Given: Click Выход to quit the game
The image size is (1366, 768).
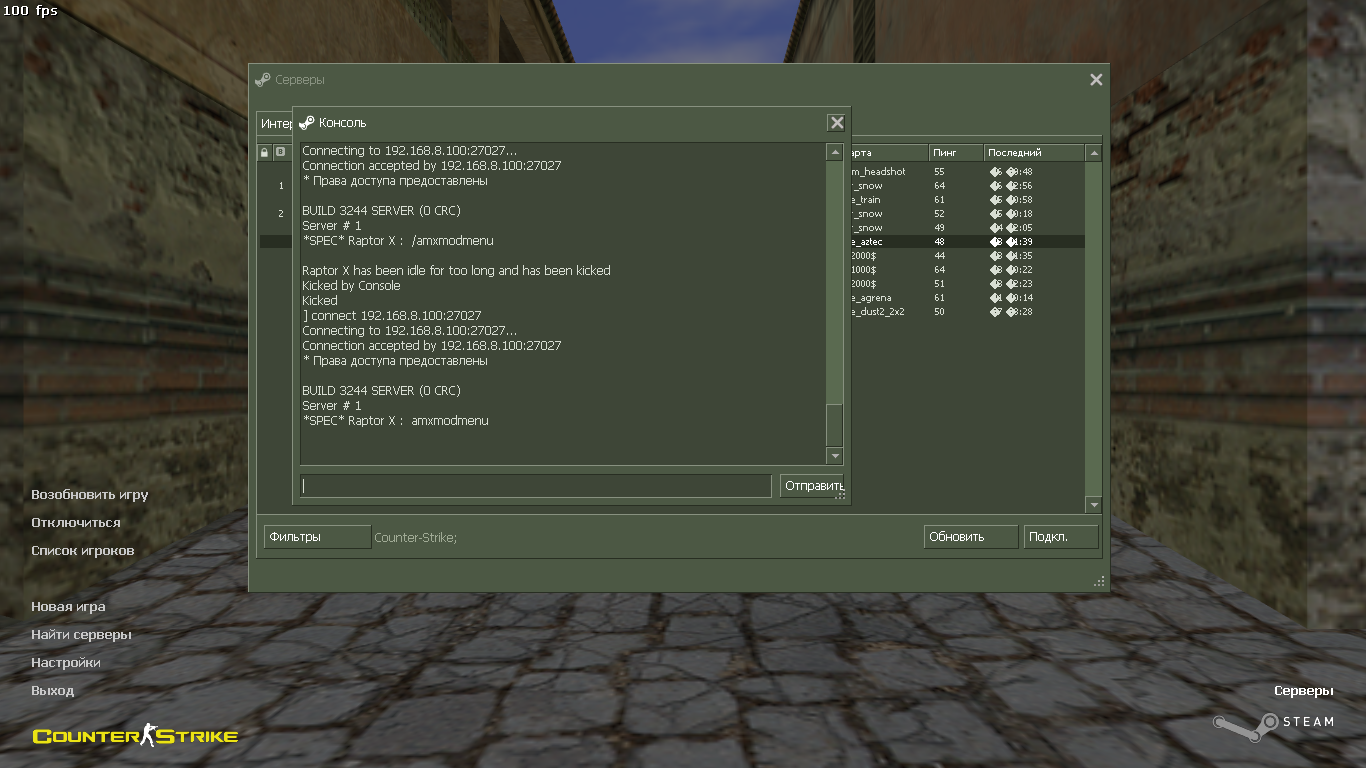Looking at the screenshot, I should 53,691.
